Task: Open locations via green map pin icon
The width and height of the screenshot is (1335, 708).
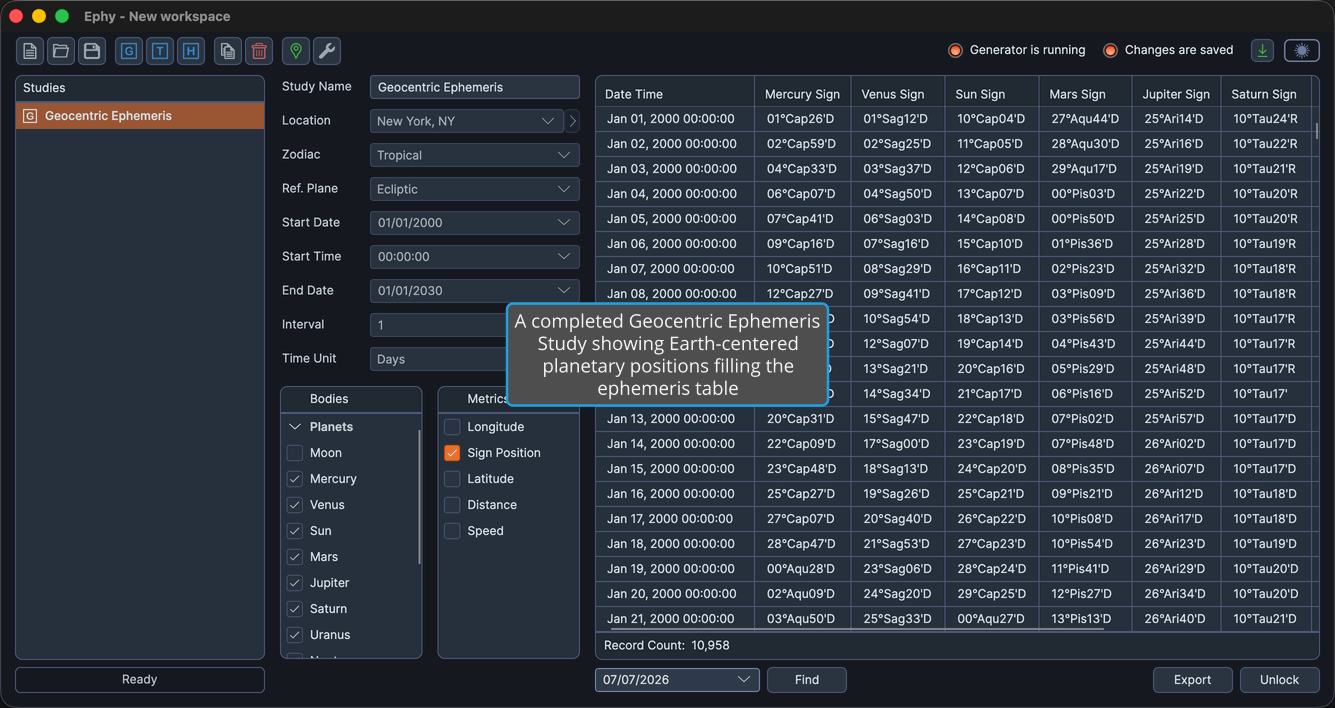Action: [296, 51]
